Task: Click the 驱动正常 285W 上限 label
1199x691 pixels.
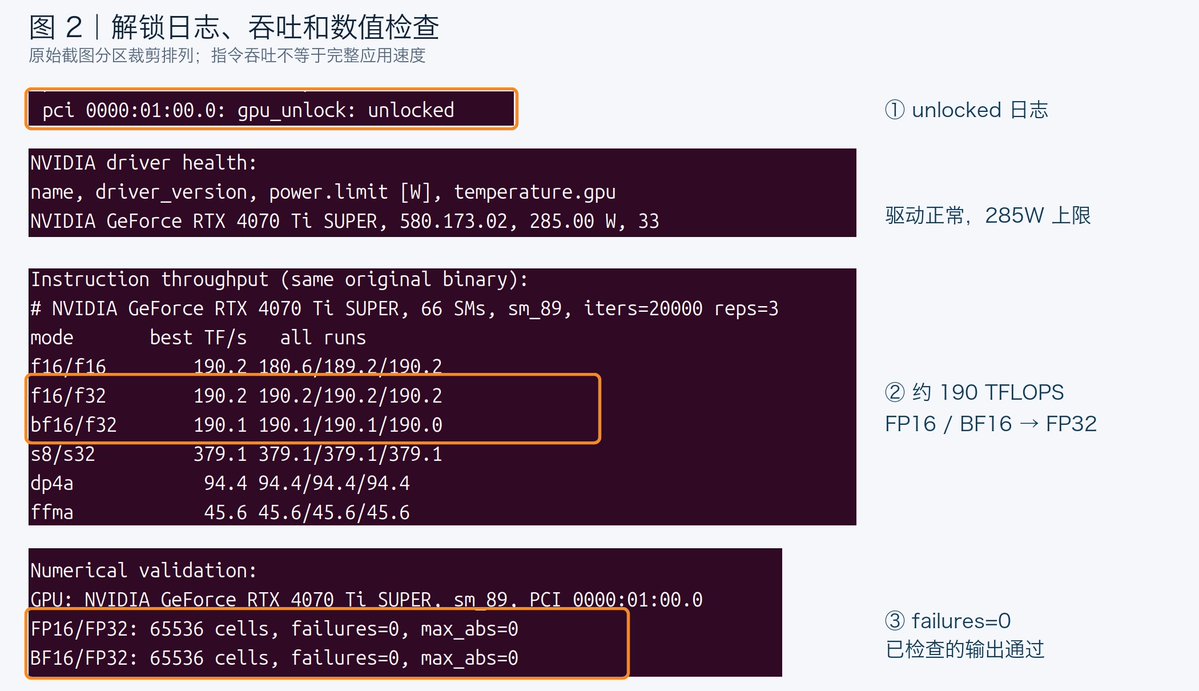Action: (x=988, y=216)
